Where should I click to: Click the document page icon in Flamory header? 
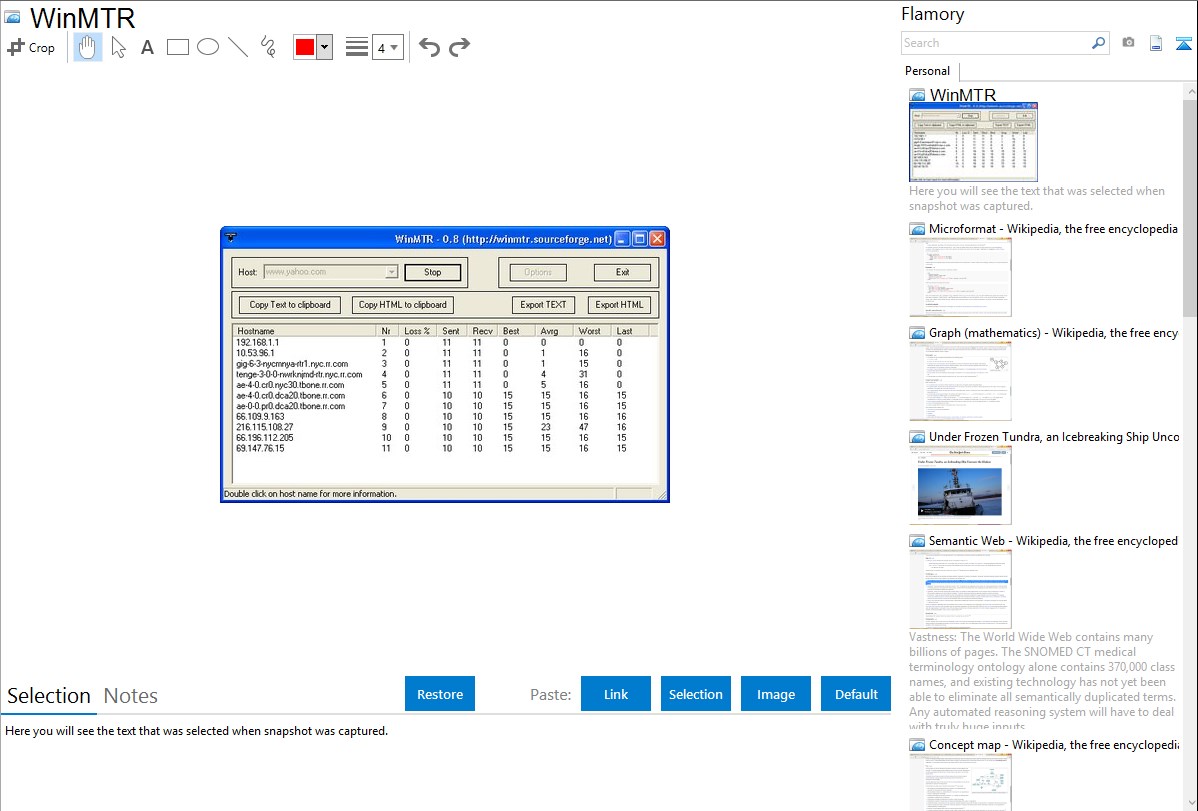(1156, 43)
